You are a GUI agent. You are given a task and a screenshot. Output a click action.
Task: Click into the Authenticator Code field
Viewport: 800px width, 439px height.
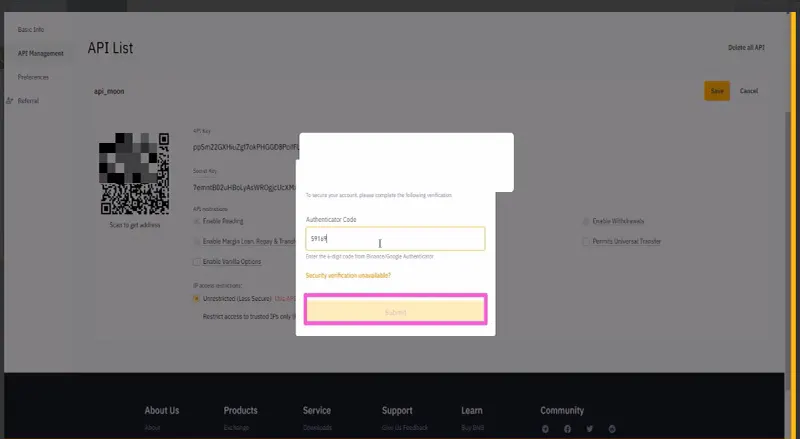395,238
